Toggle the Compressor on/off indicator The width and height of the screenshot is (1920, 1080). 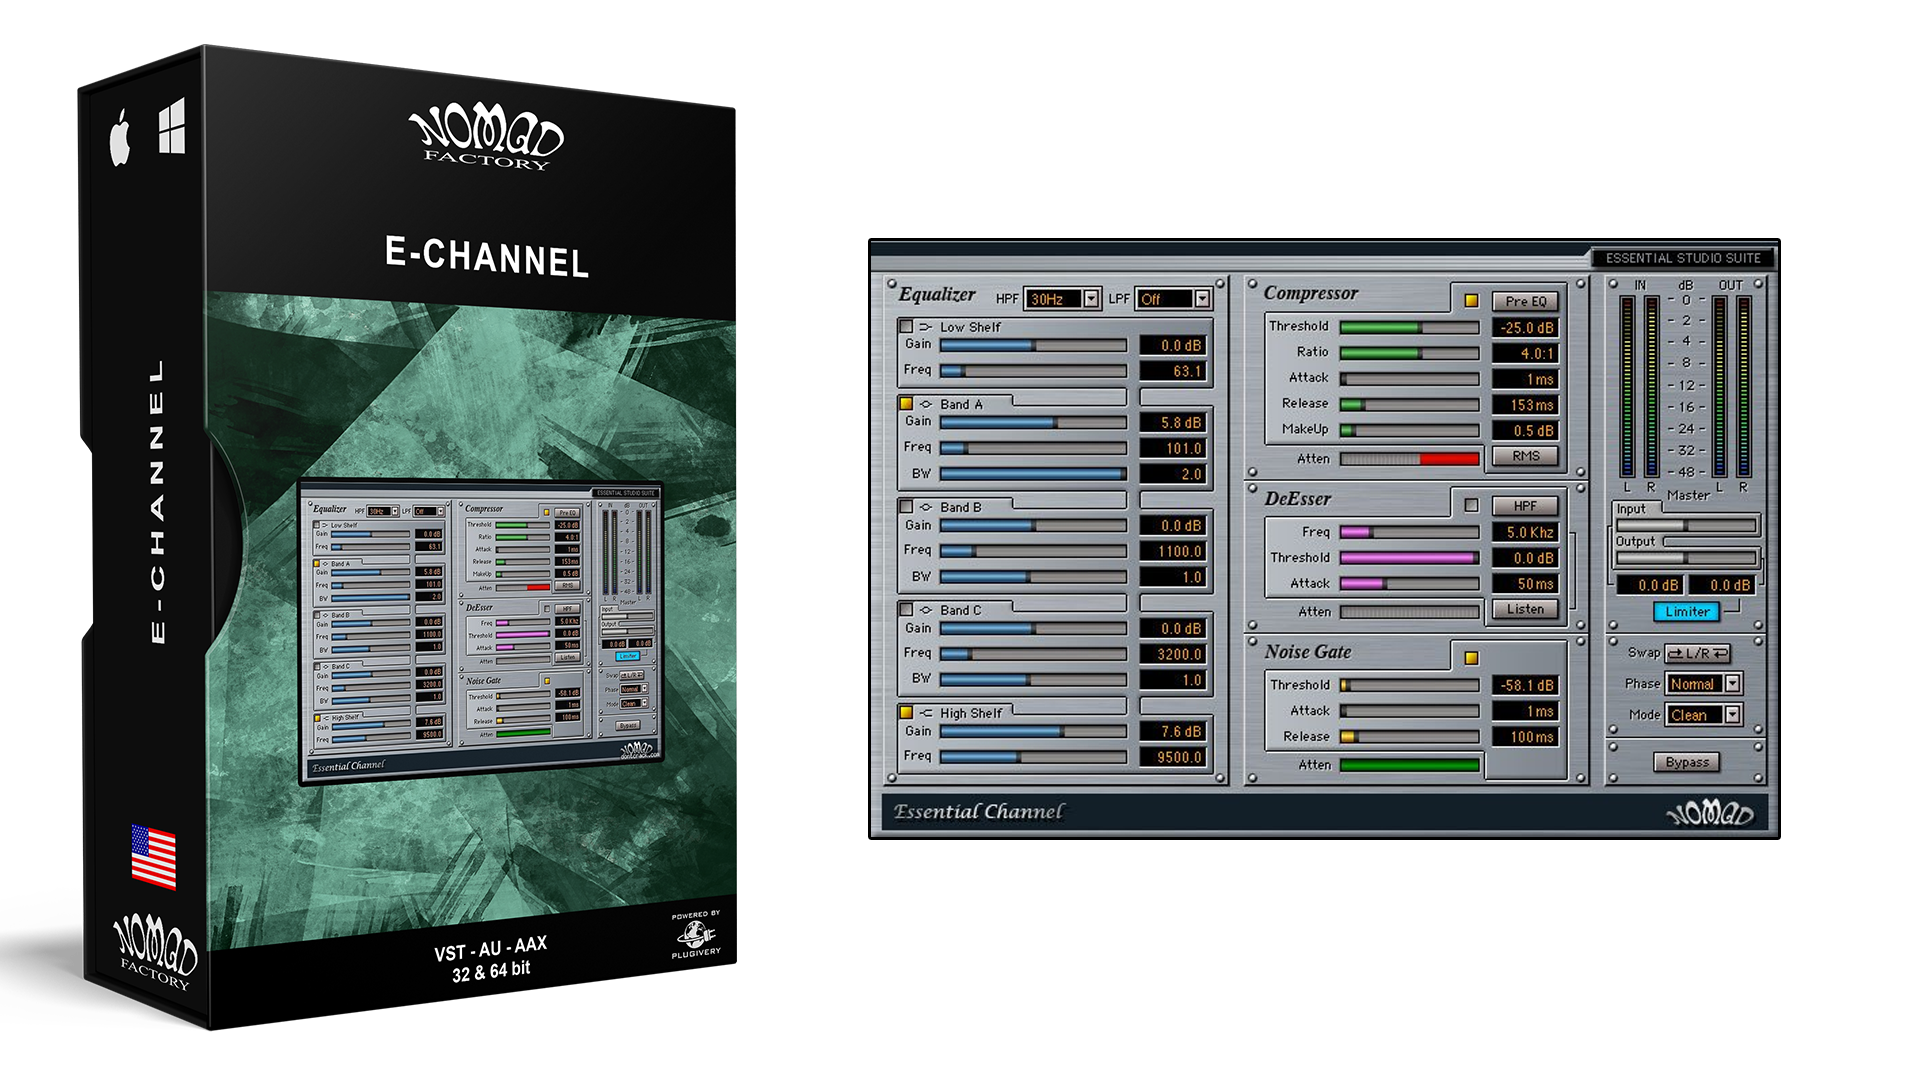1471,300
